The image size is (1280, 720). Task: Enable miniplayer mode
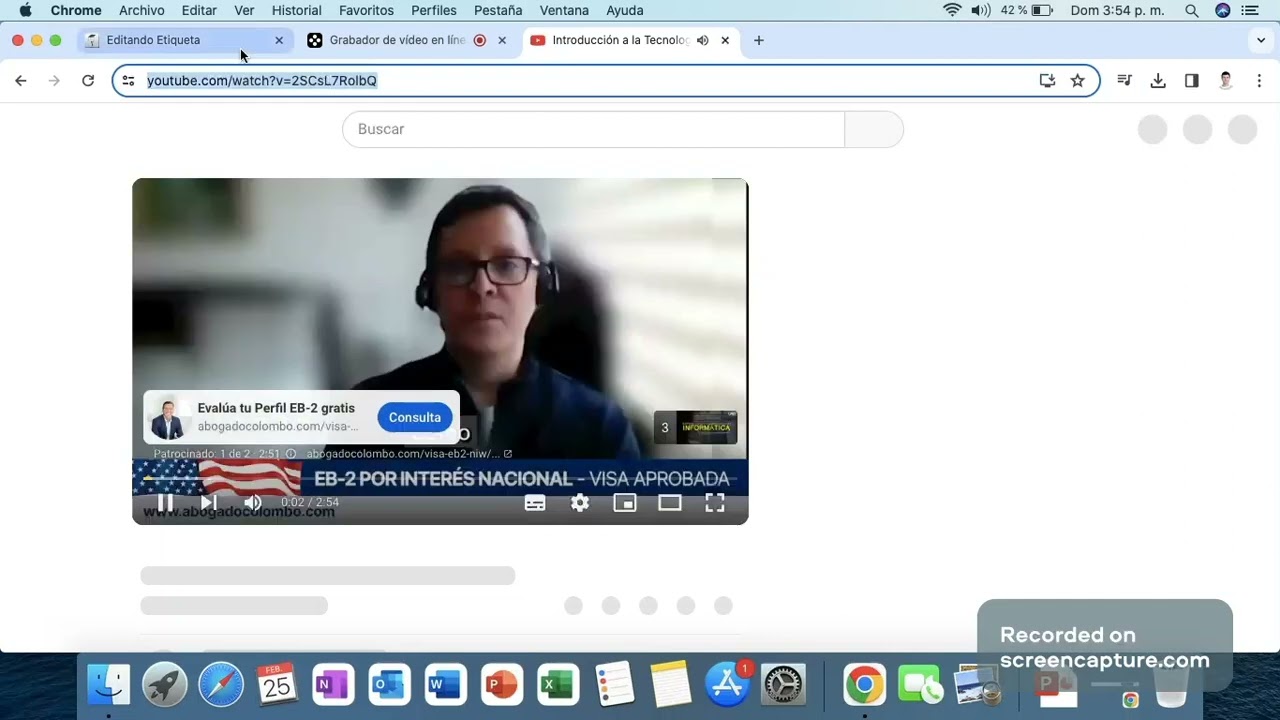click(x=625, y=503)
